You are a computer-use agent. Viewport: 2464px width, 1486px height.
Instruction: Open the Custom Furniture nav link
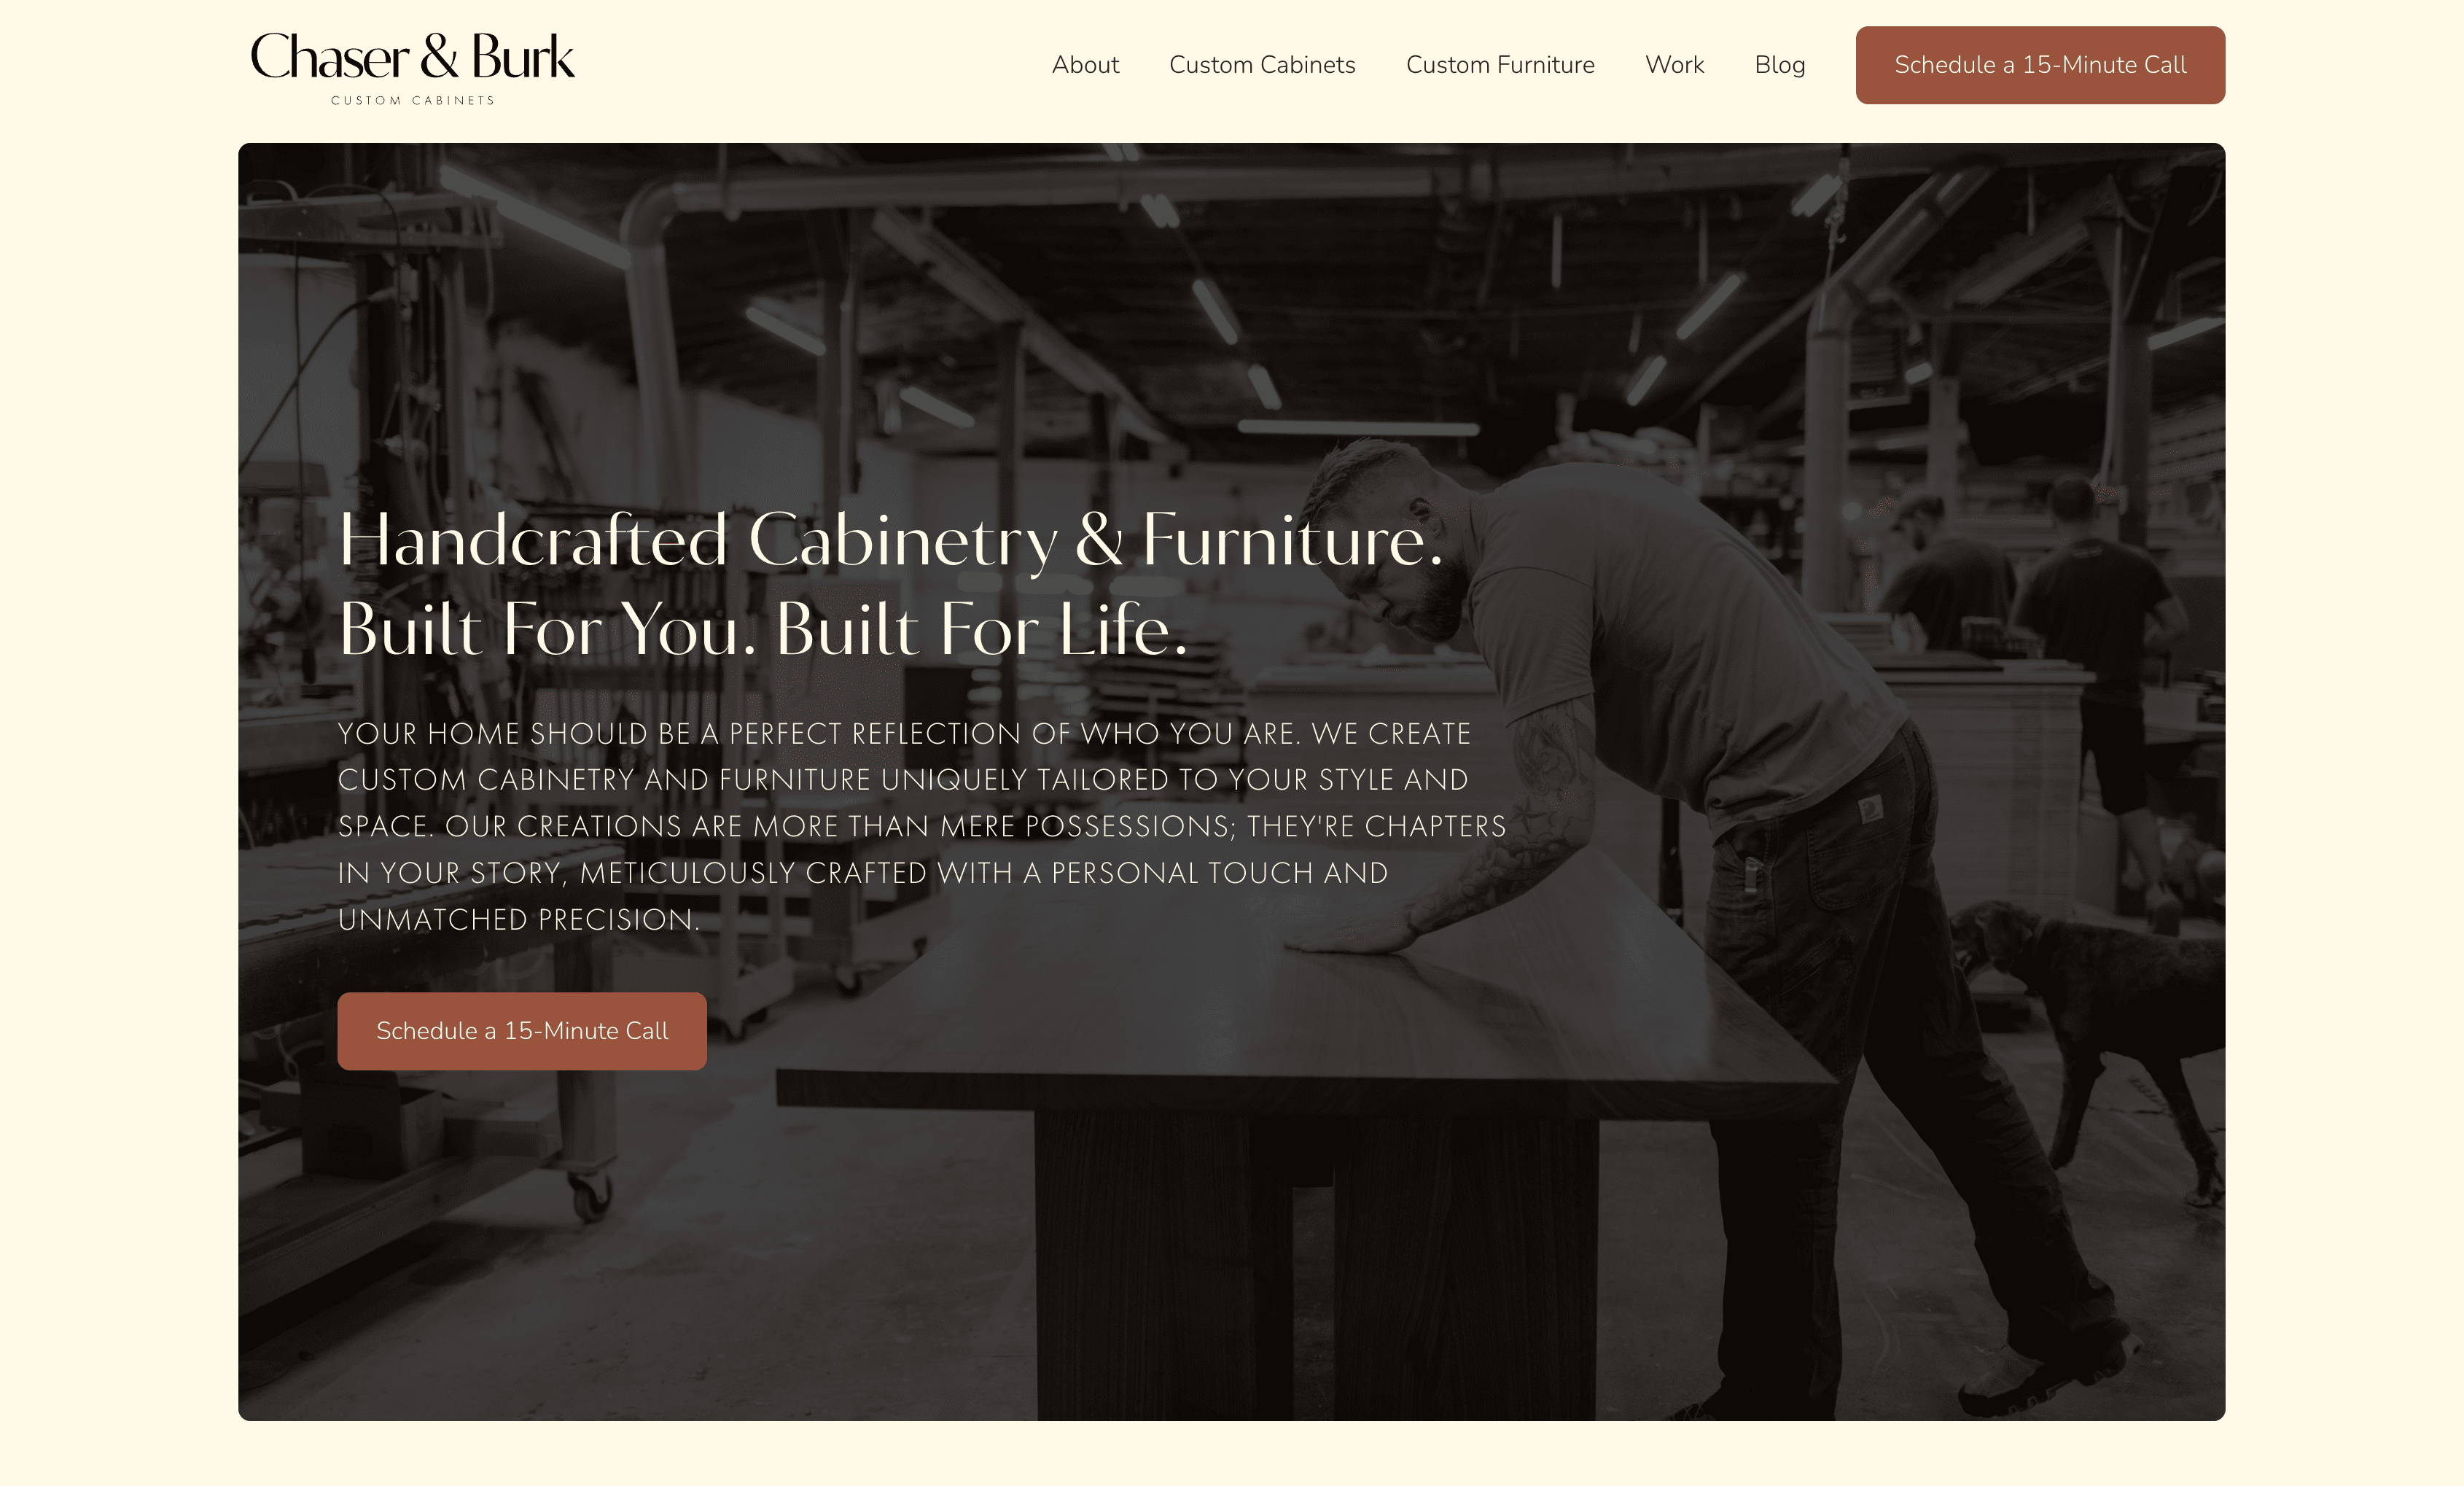point(1500,65)
